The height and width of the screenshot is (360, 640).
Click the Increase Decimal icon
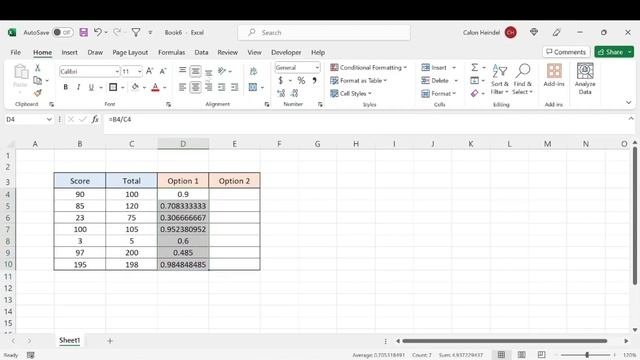coord(281,93)
